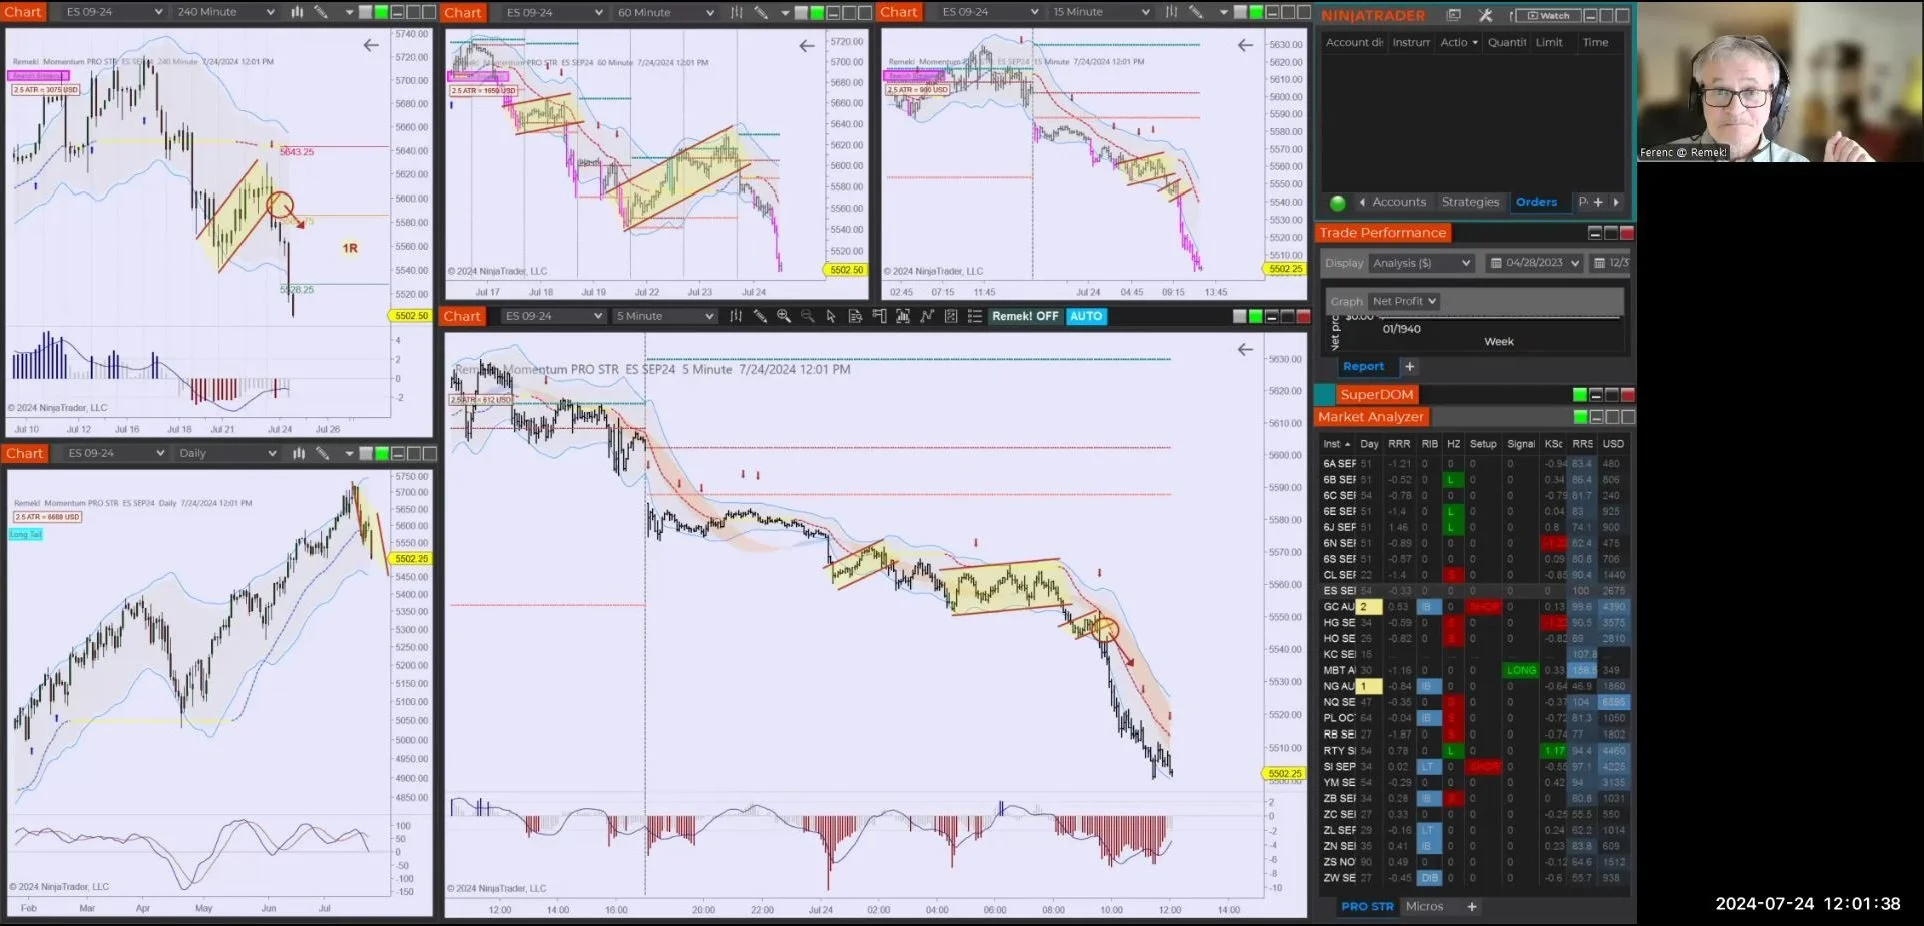Open bar type icon in 240 Minute chart

tap(297, 12)
